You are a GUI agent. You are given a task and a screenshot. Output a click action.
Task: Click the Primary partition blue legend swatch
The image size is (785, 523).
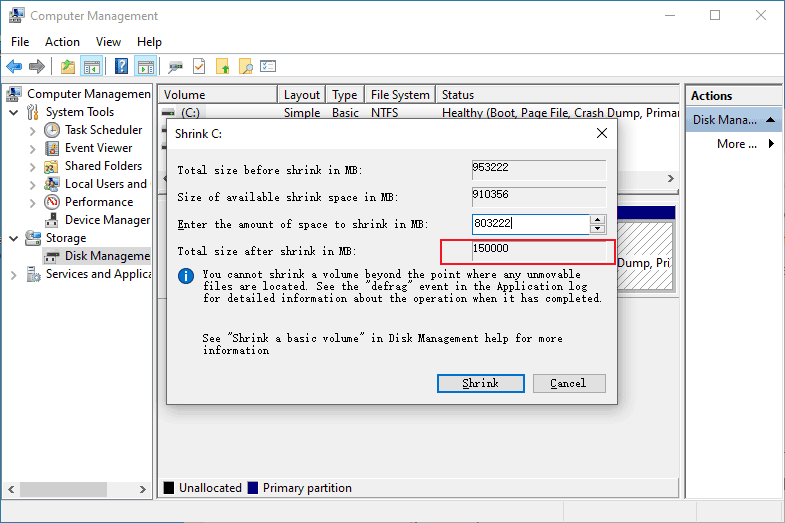253,487
